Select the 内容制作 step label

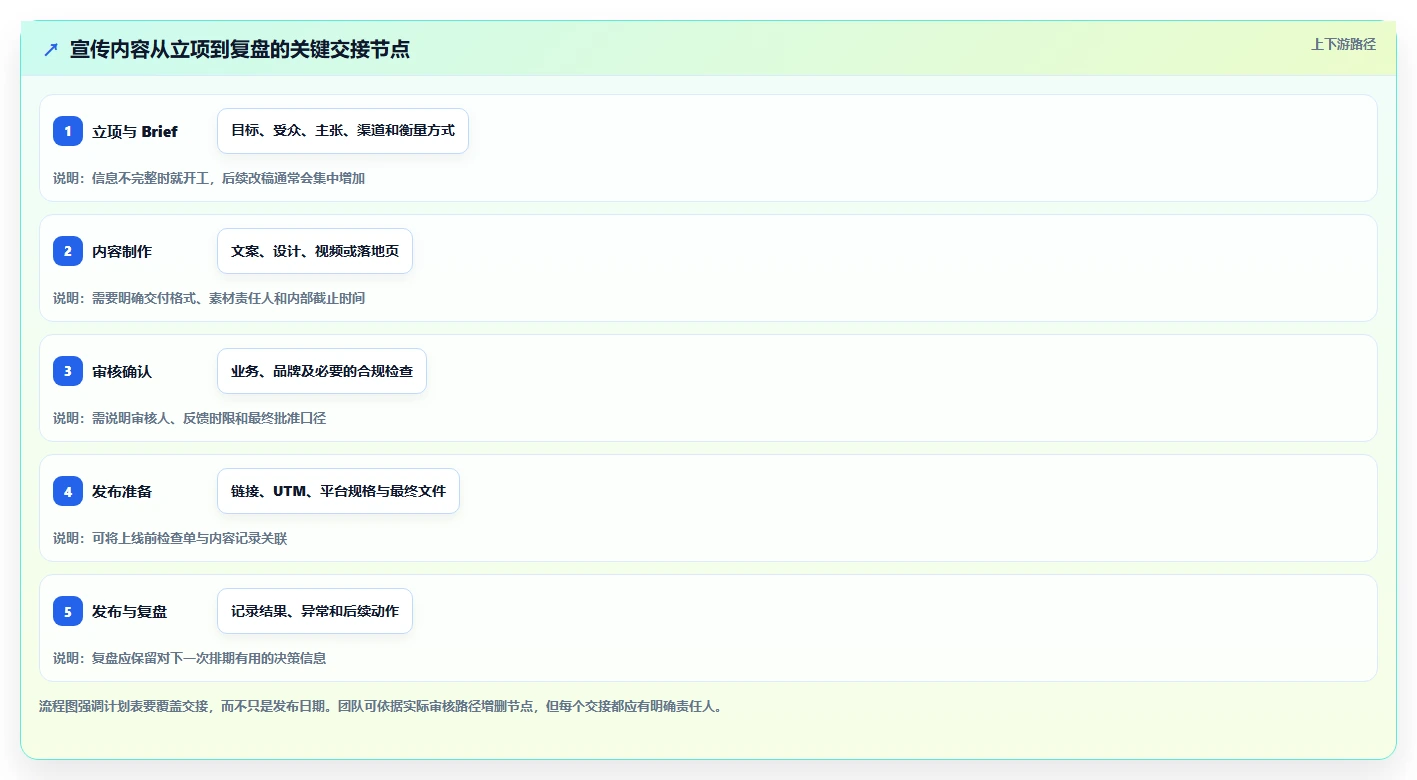tap(122, 252)
